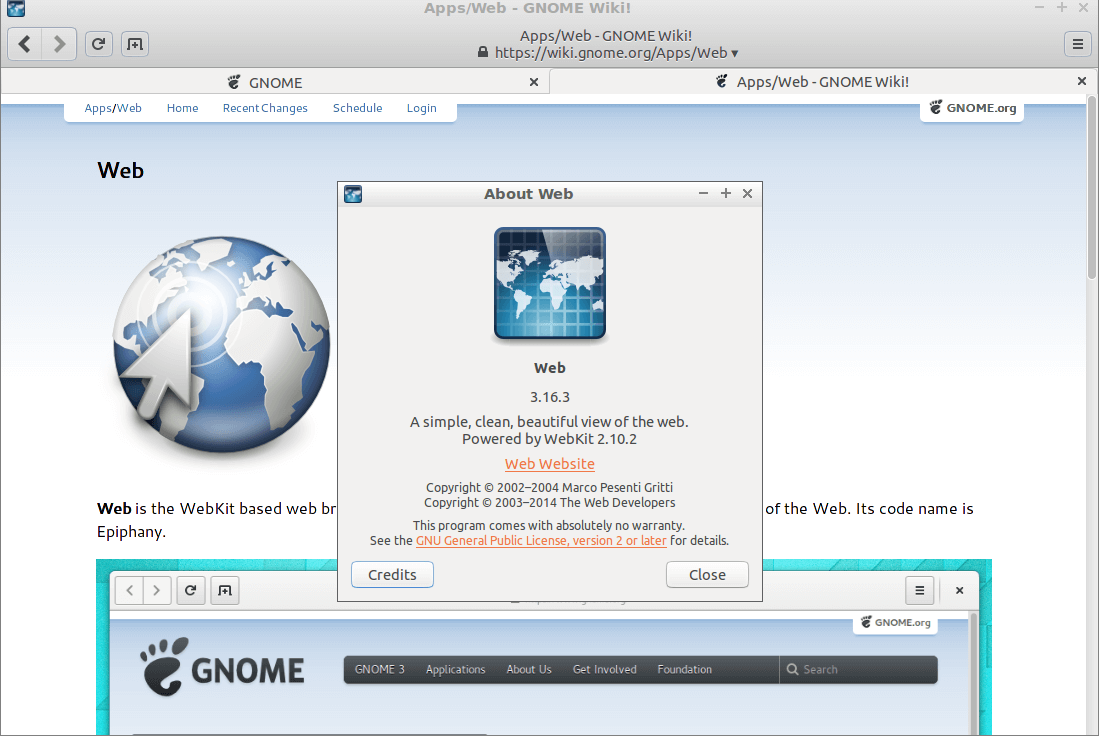The image size is (1099, 736).
Task: Click the new tab icon in the embedded screenshot
Action: [x=225, y=590]
